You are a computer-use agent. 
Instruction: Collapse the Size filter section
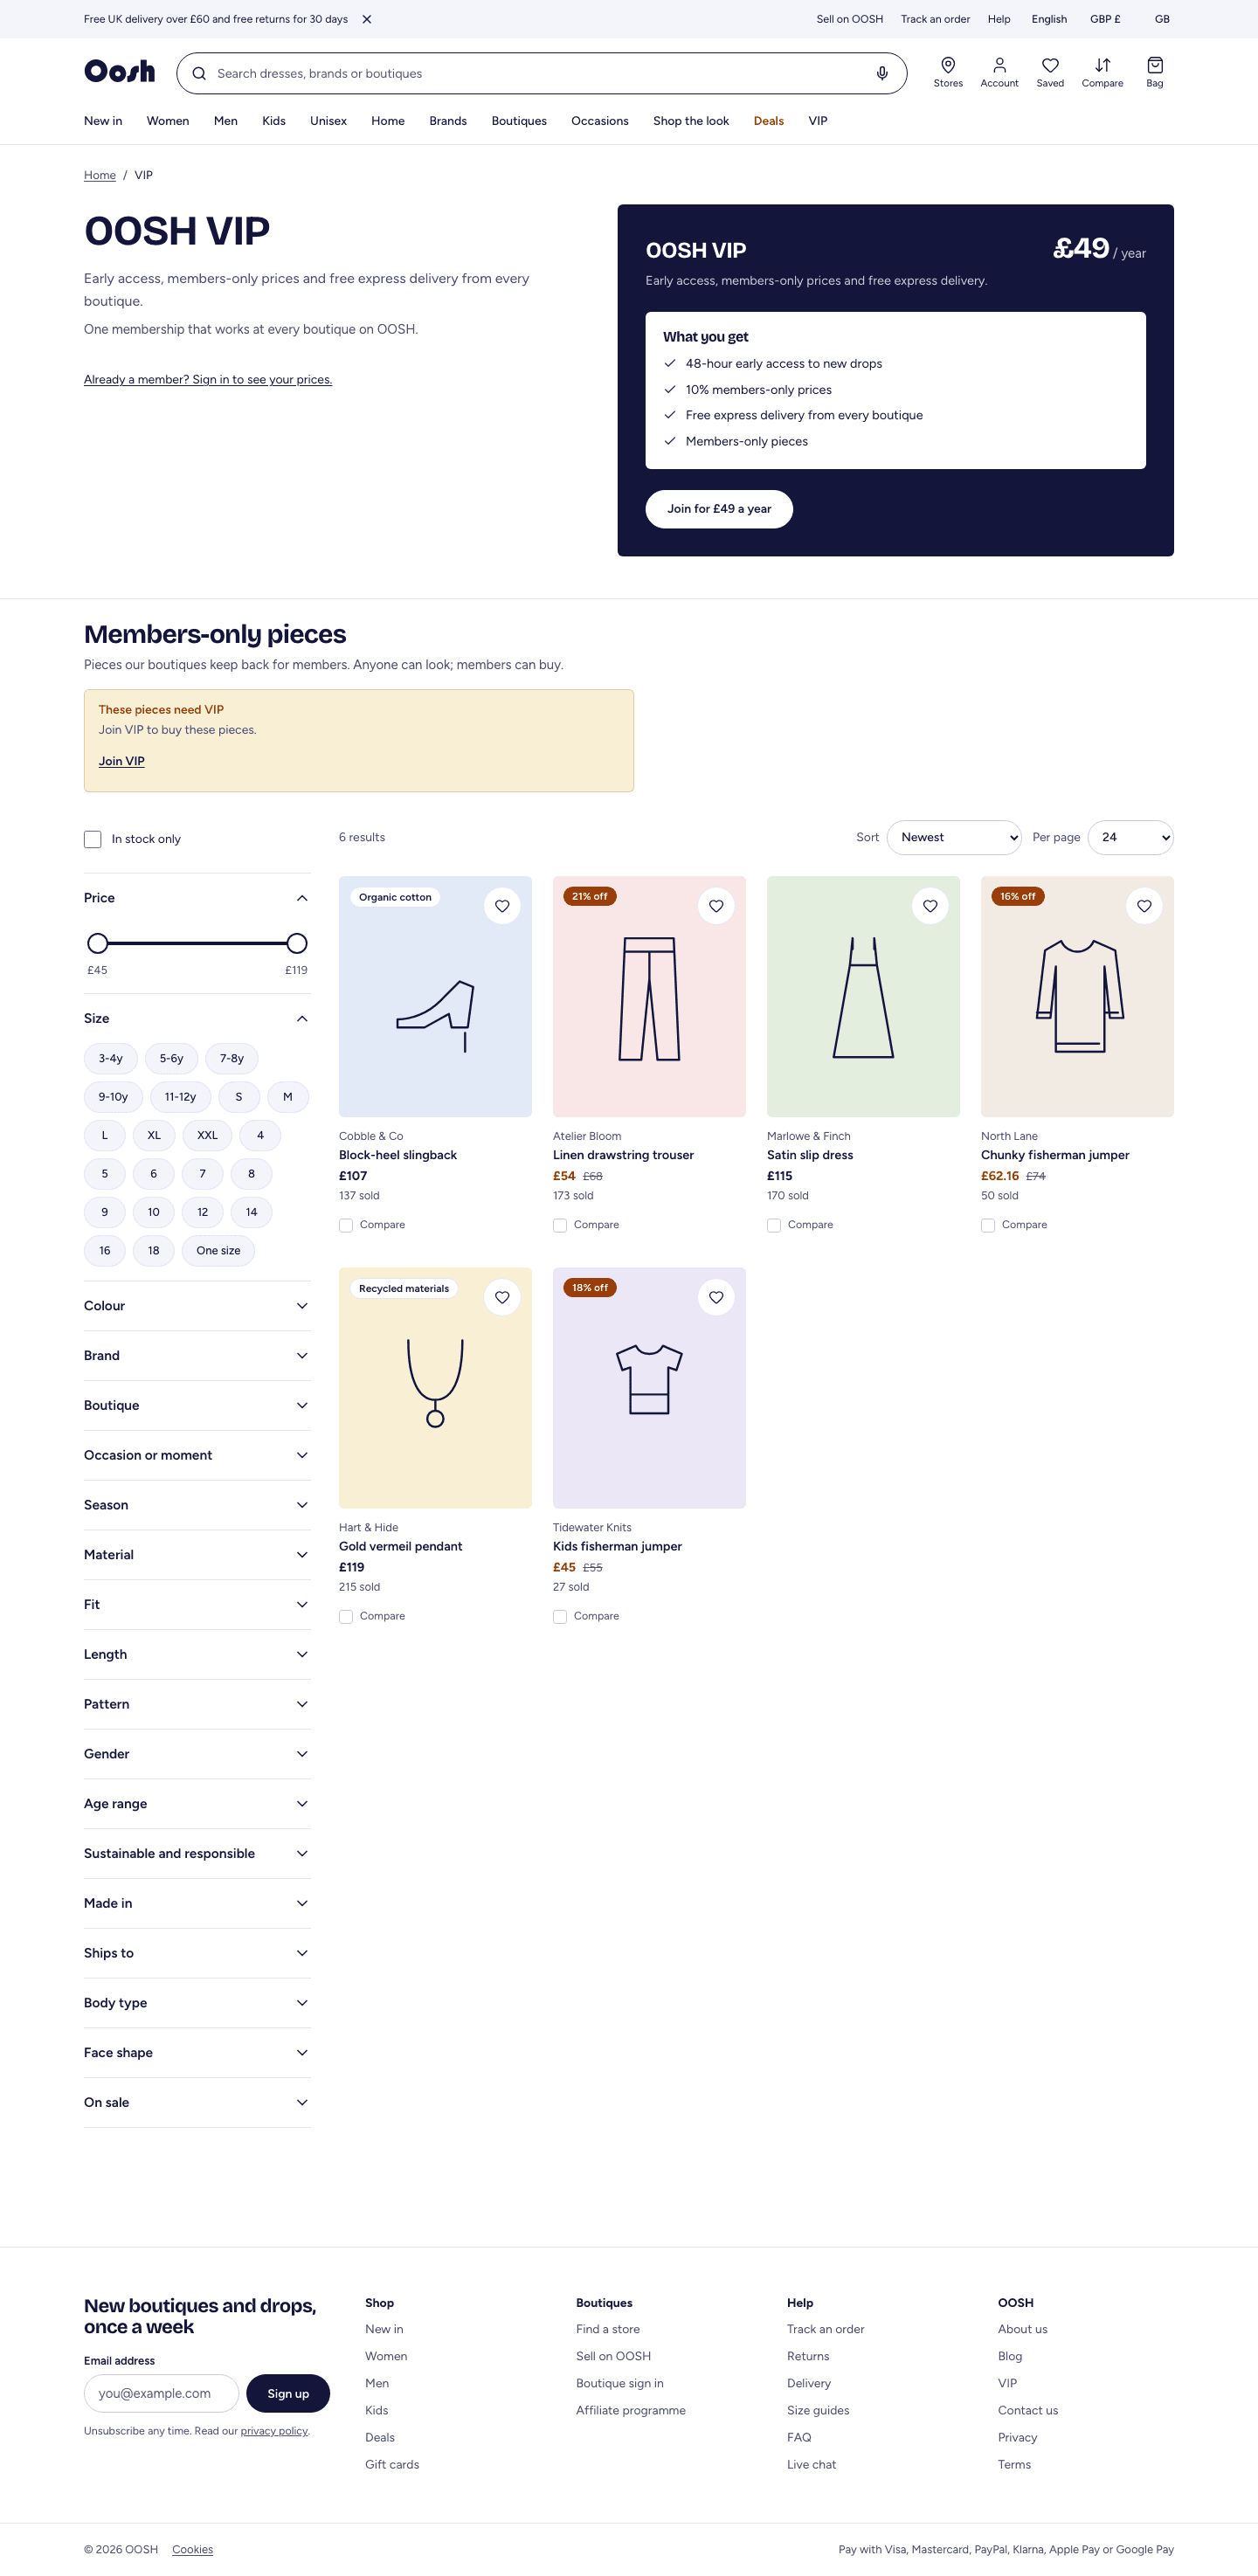tap(197, 1018)
